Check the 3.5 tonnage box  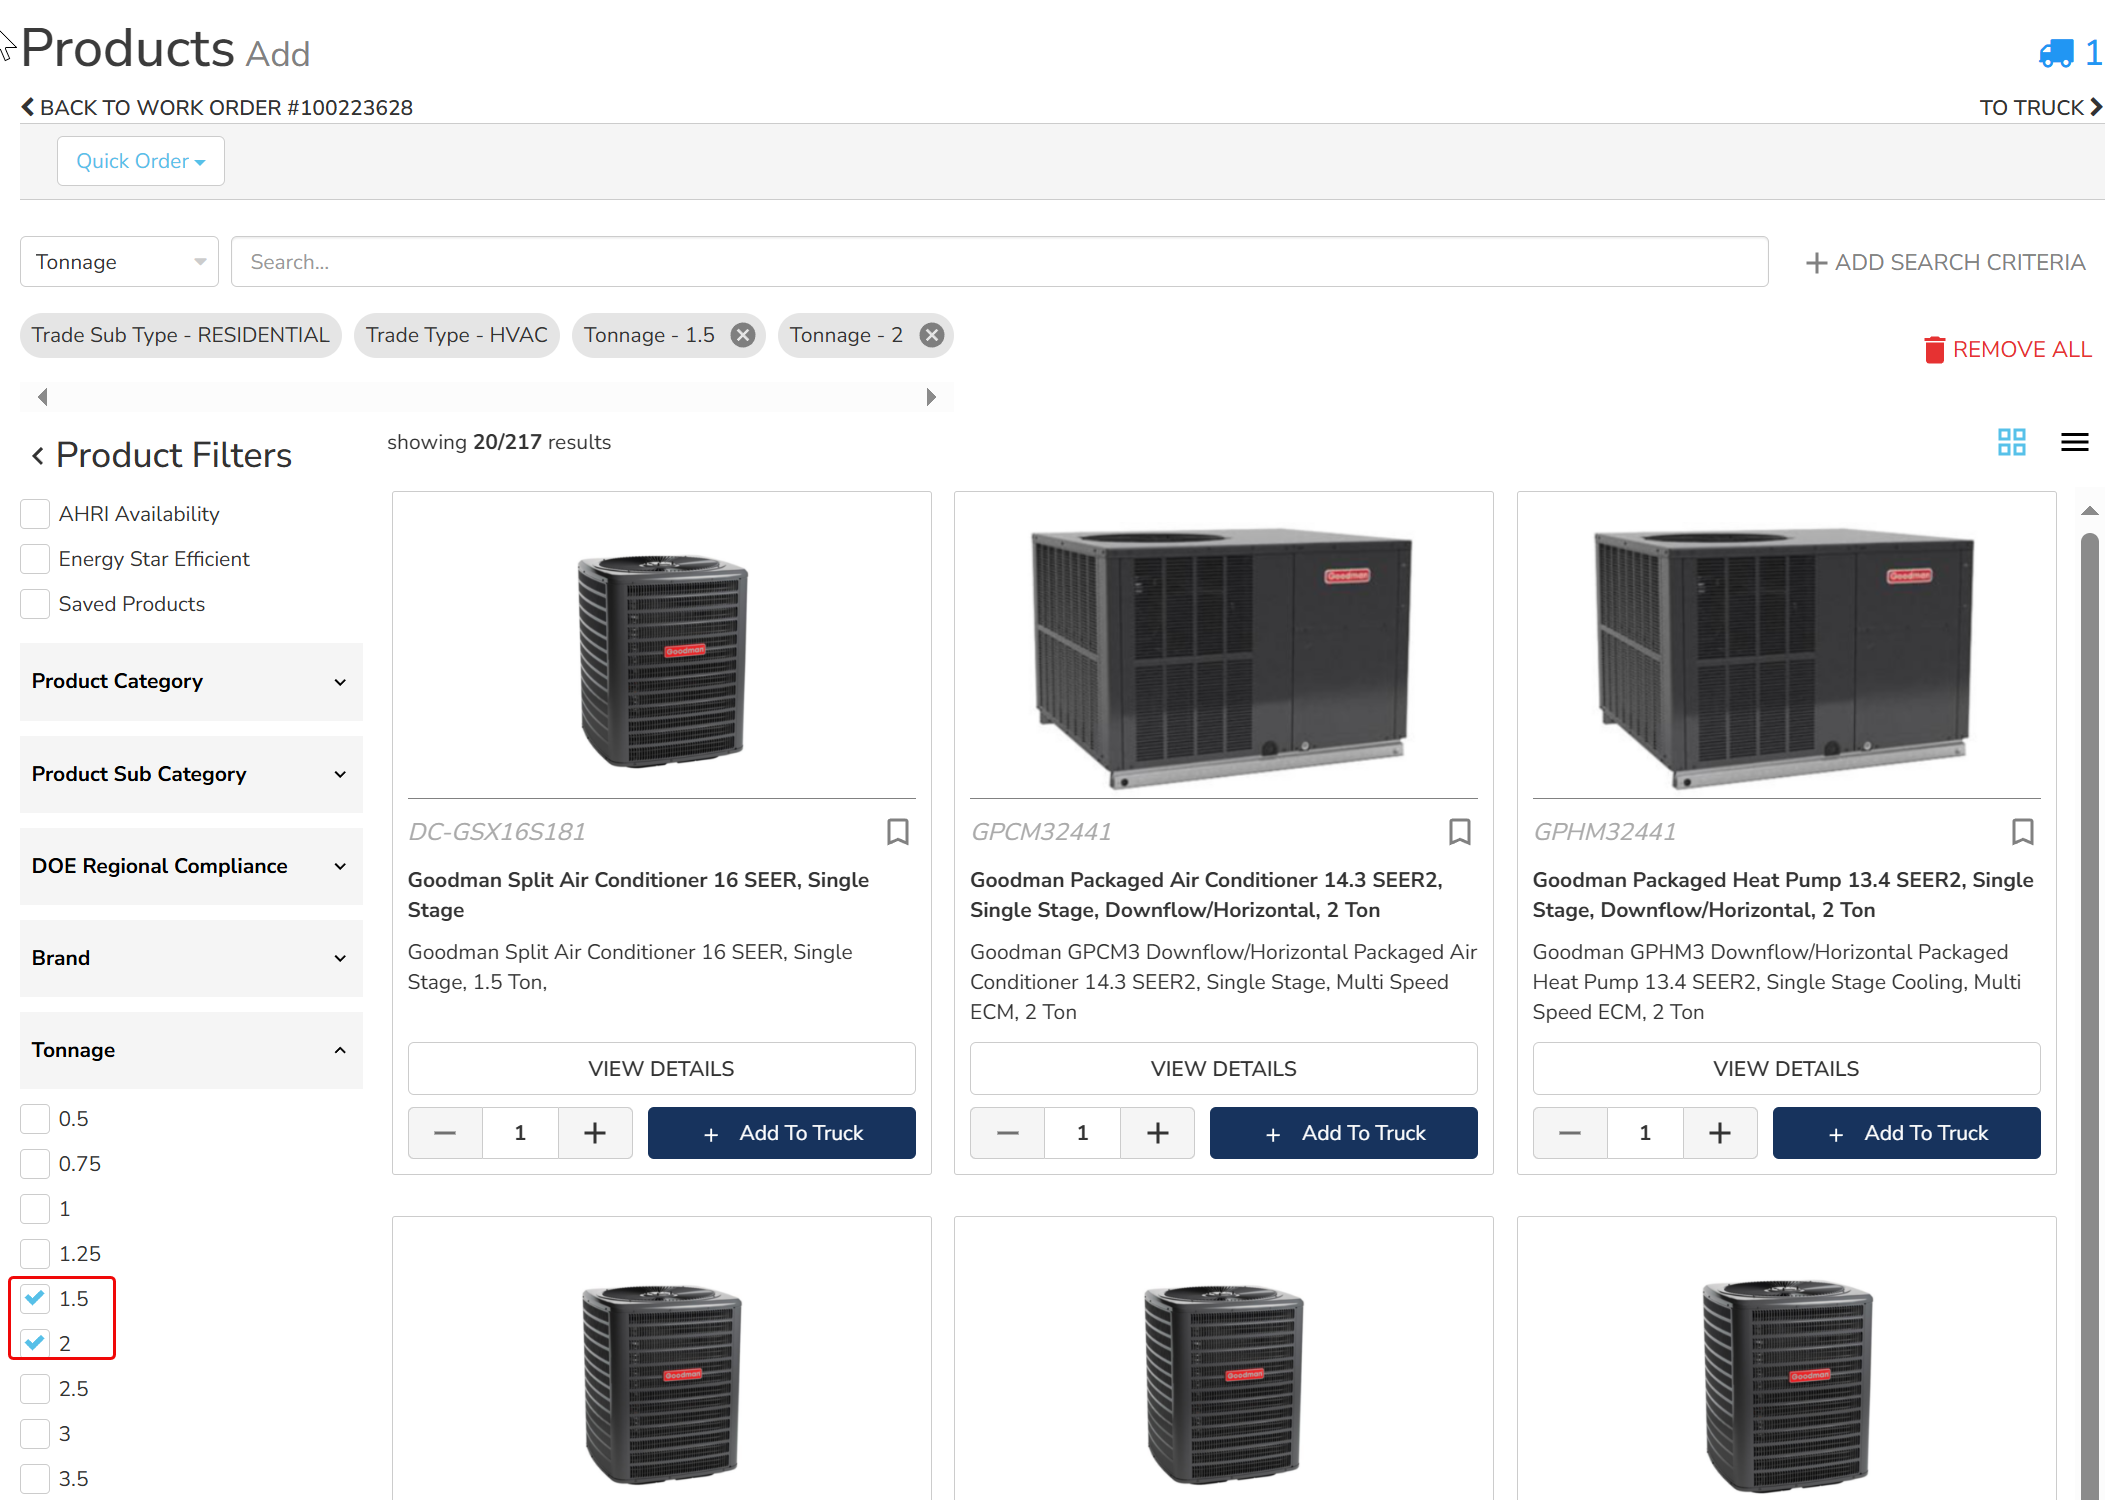tap(35, 1479)
